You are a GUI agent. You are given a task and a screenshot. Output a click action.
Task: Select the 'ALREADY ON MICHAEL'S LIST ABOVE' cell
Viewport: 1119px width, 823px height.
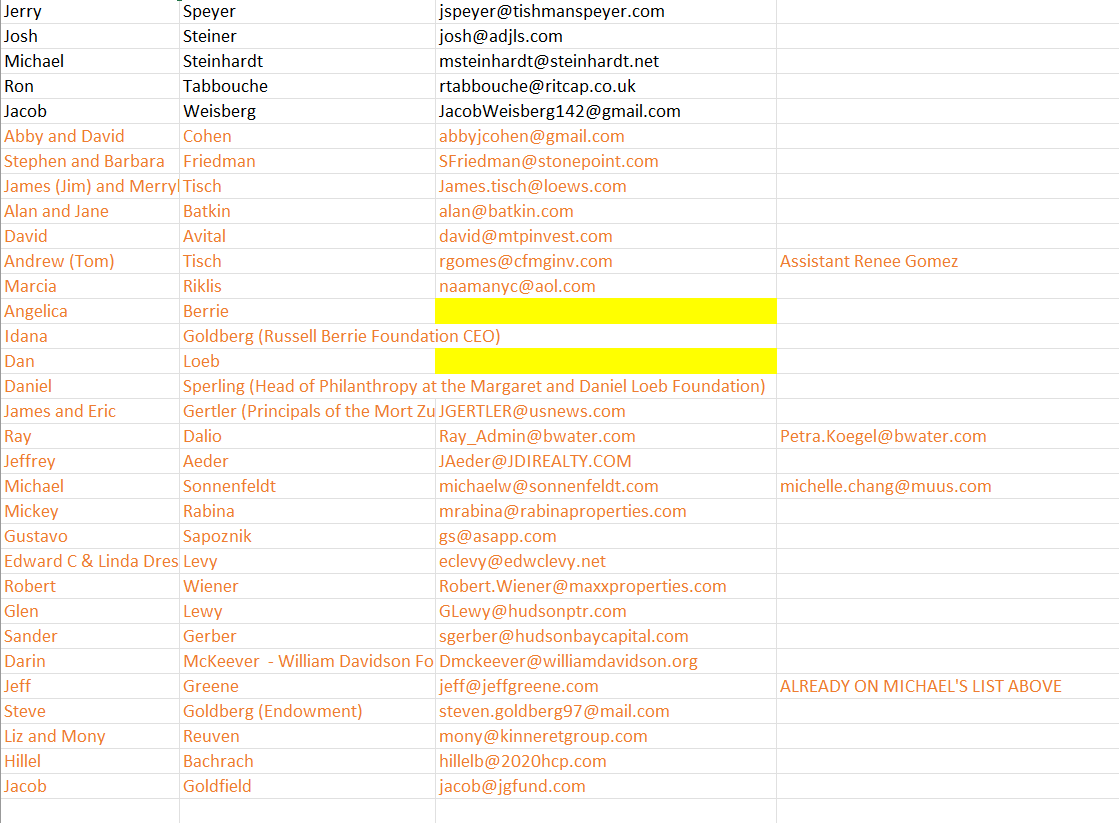tap(920, 686)
